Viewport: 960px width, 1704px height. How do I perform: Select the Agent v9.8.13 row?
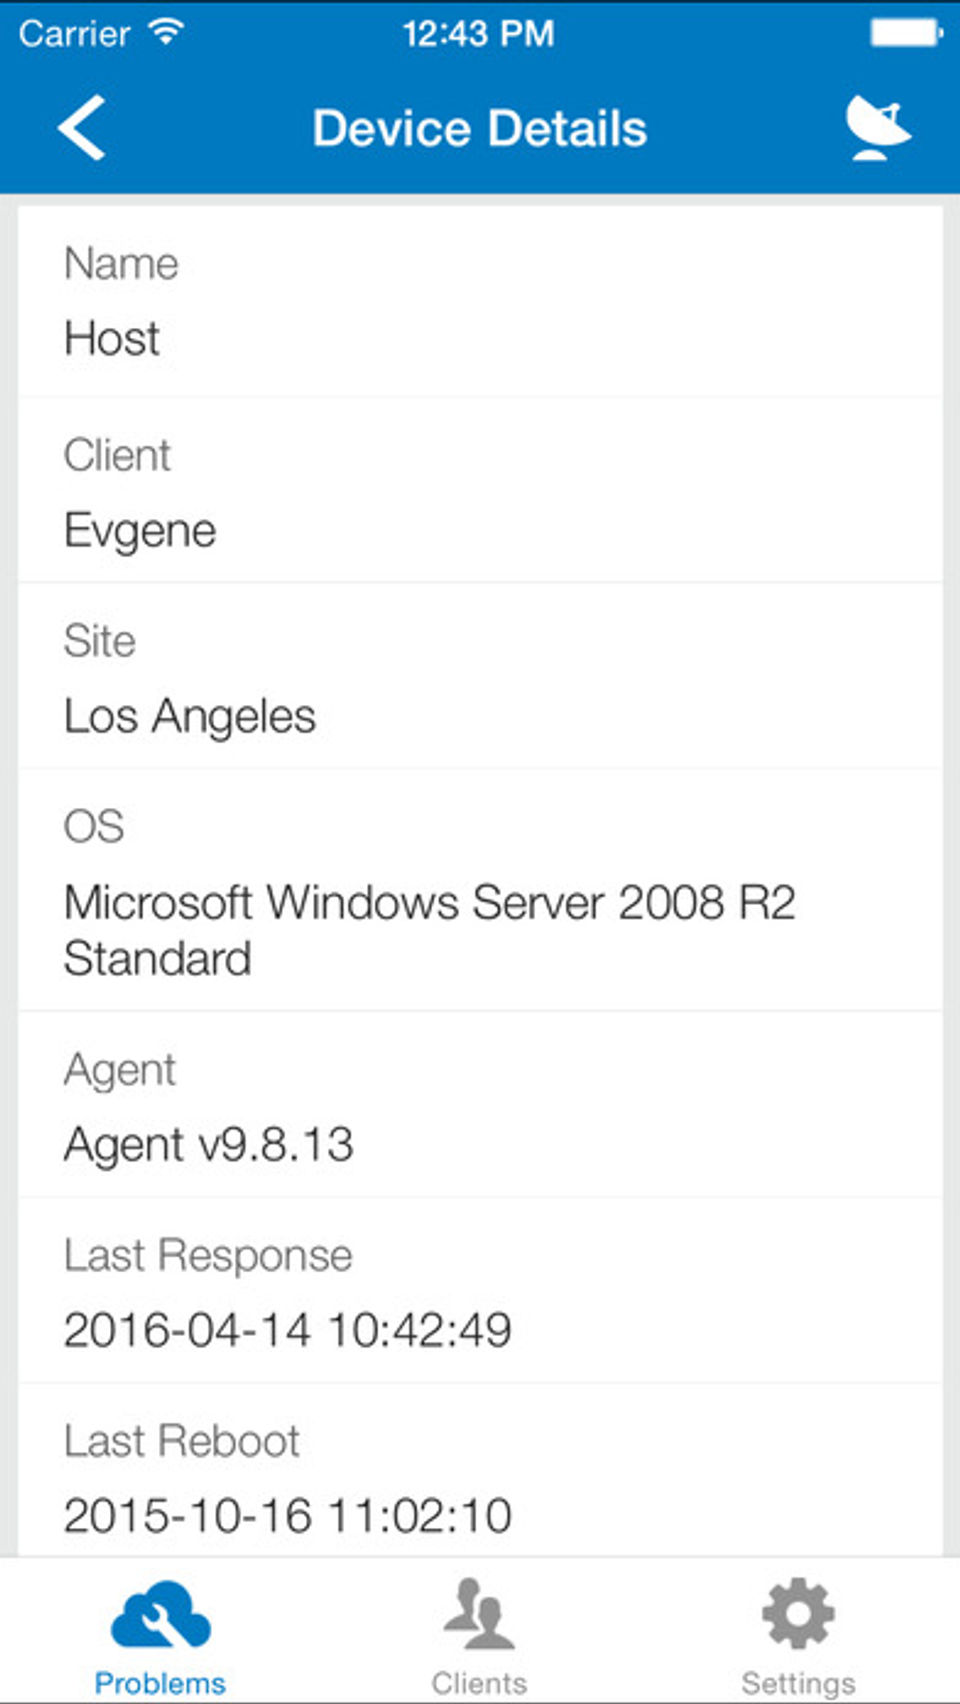coord(480,1106)
